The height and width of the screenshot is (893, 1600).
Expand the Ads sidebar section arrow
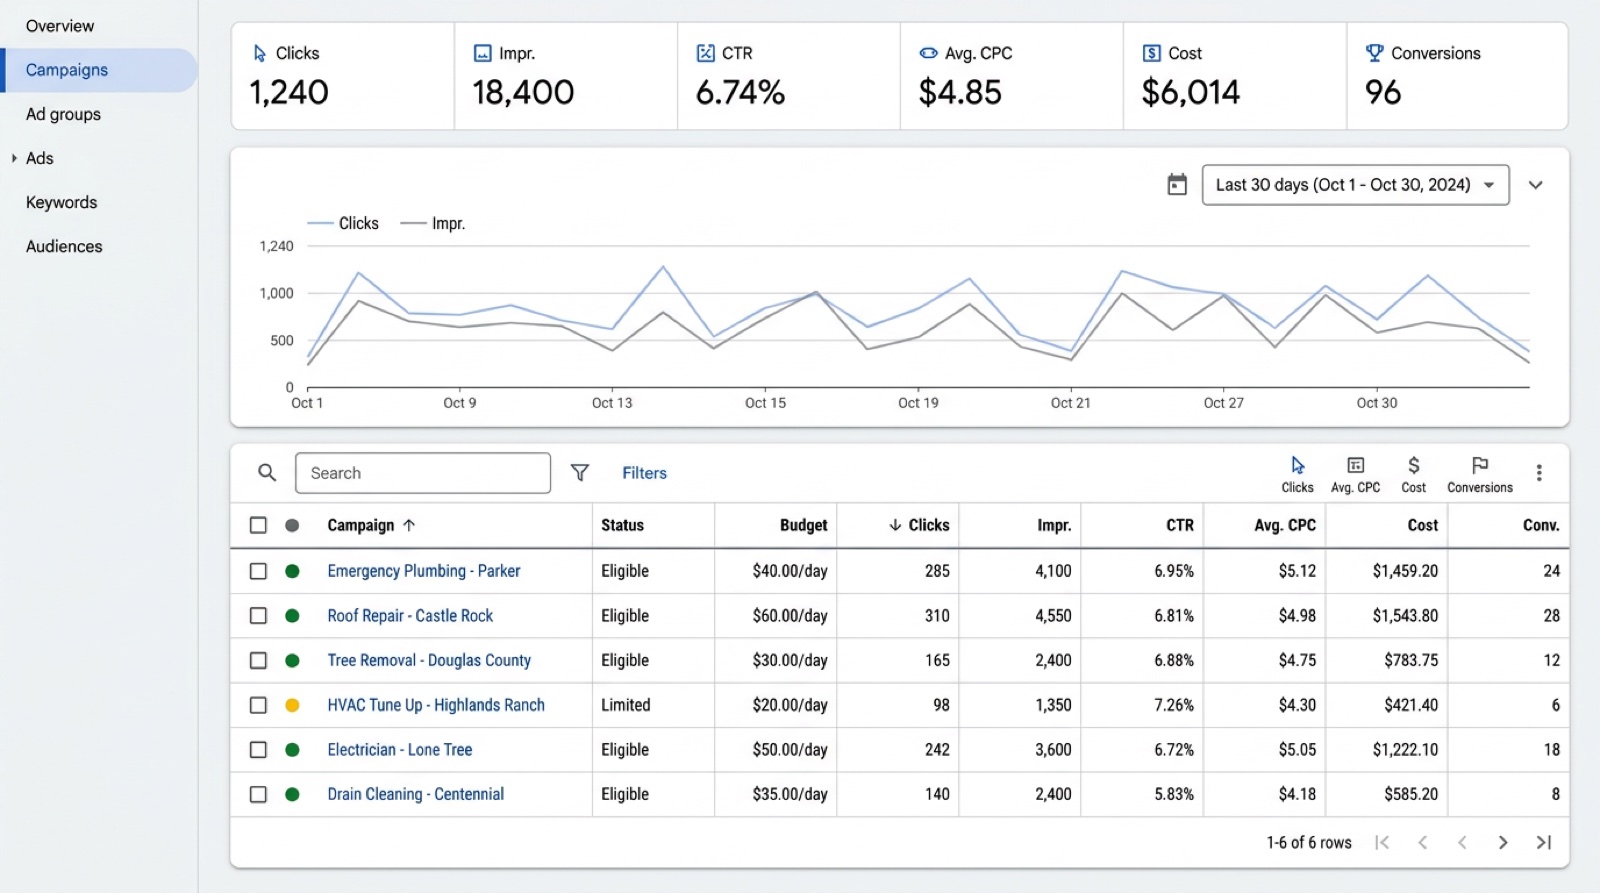click(14, 158)
